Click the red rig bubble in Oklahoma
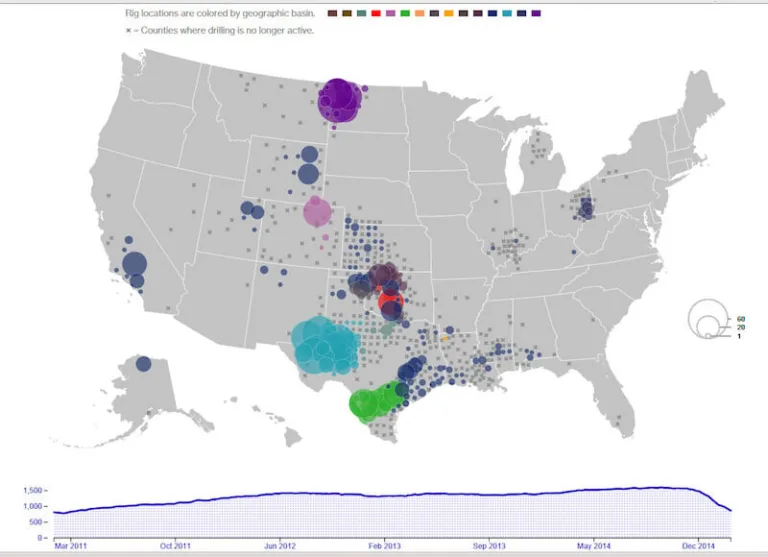Image resolution: width=768 pixels, height=557 pixels. click(x=390, y=301)
